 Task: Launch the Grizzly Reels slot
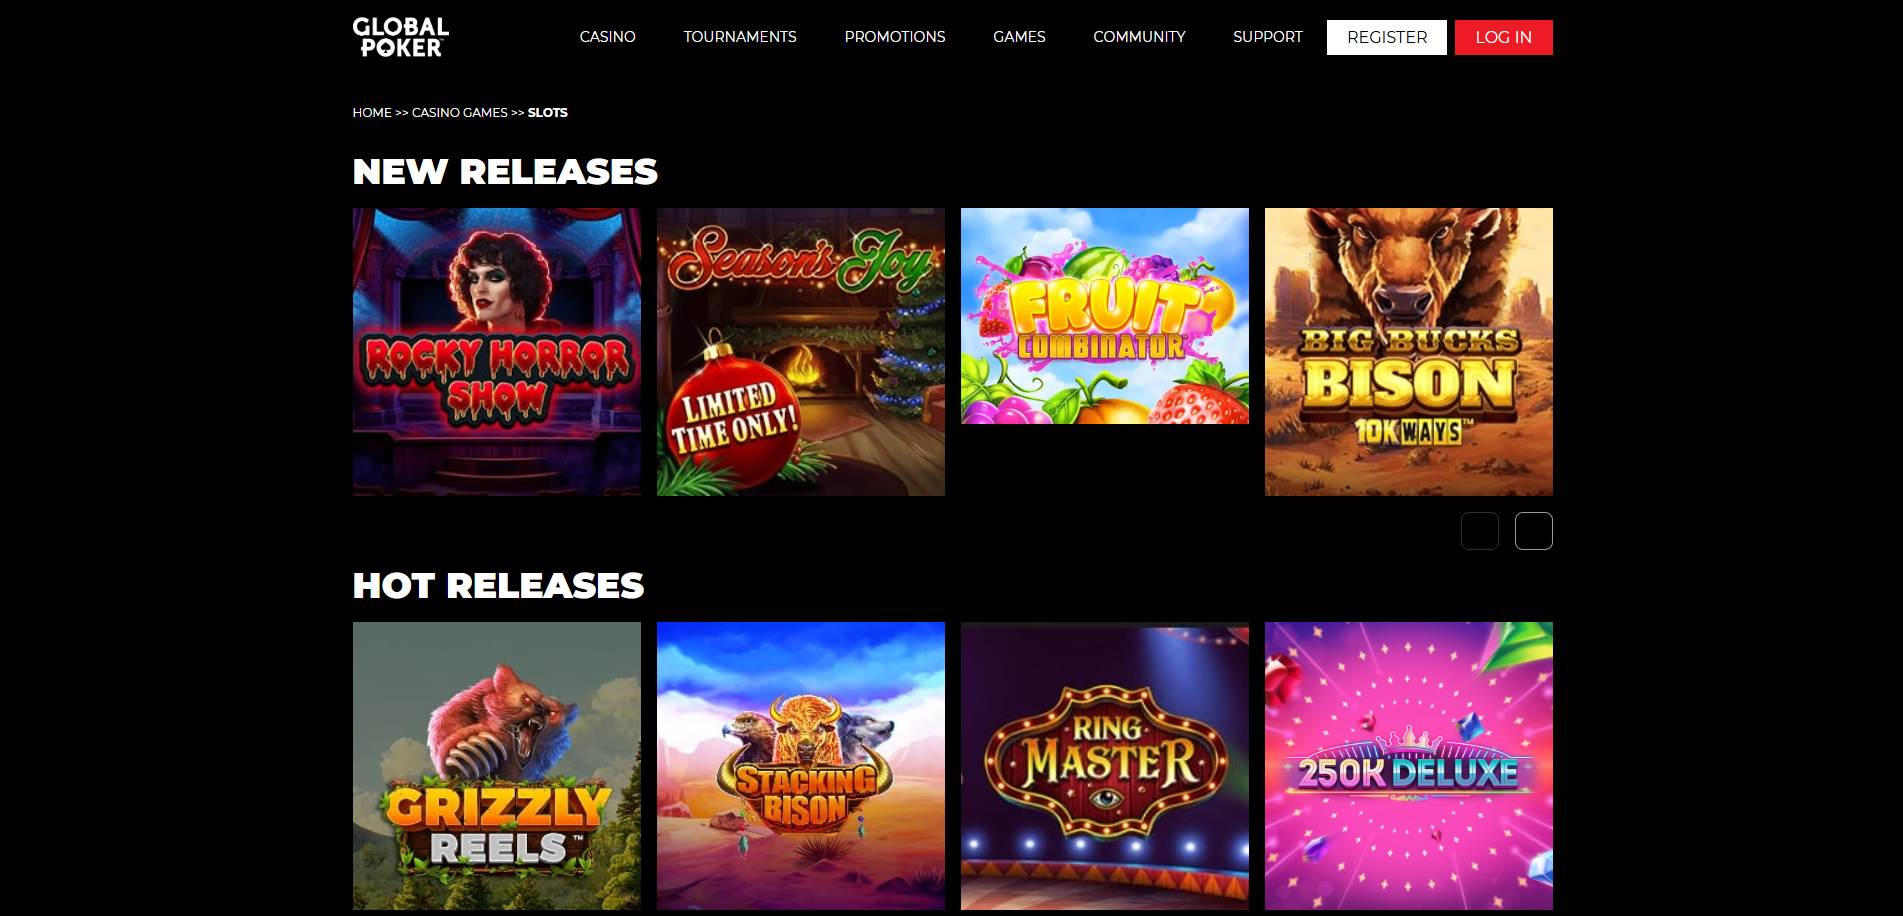click(x=497, y=766)
